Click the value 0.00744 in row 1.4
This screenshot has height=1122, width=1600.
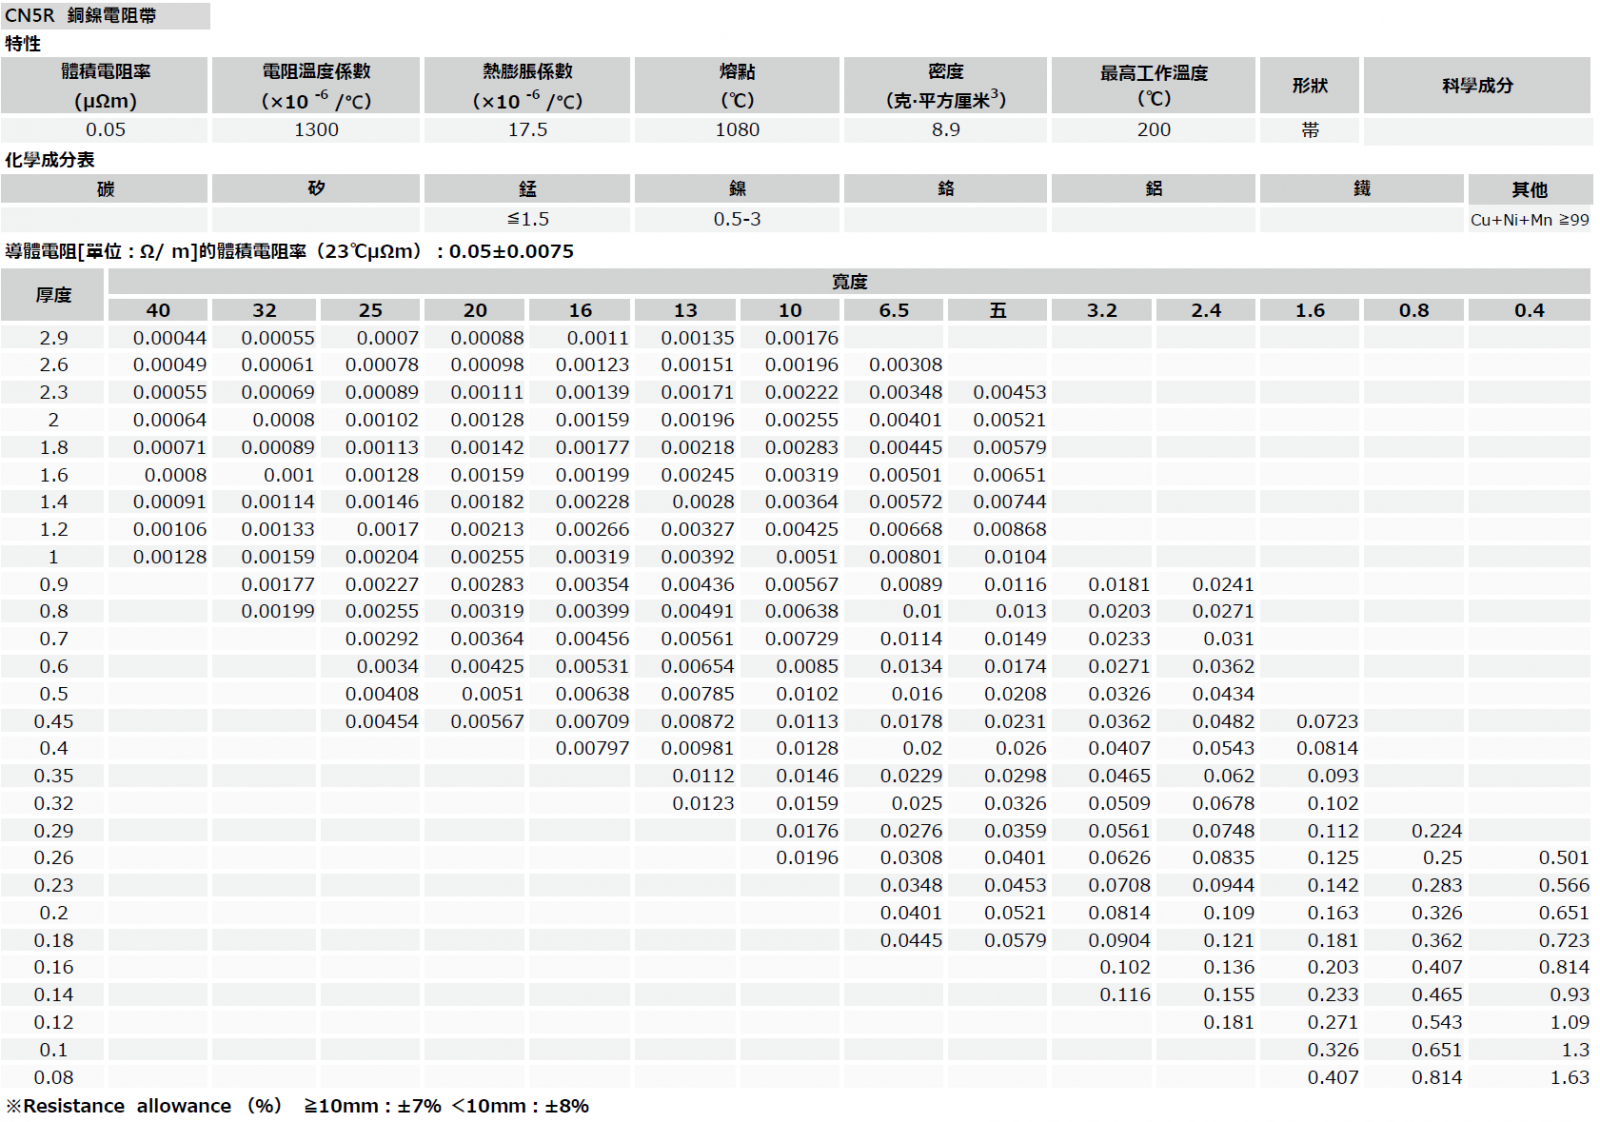coord(1009,502)
